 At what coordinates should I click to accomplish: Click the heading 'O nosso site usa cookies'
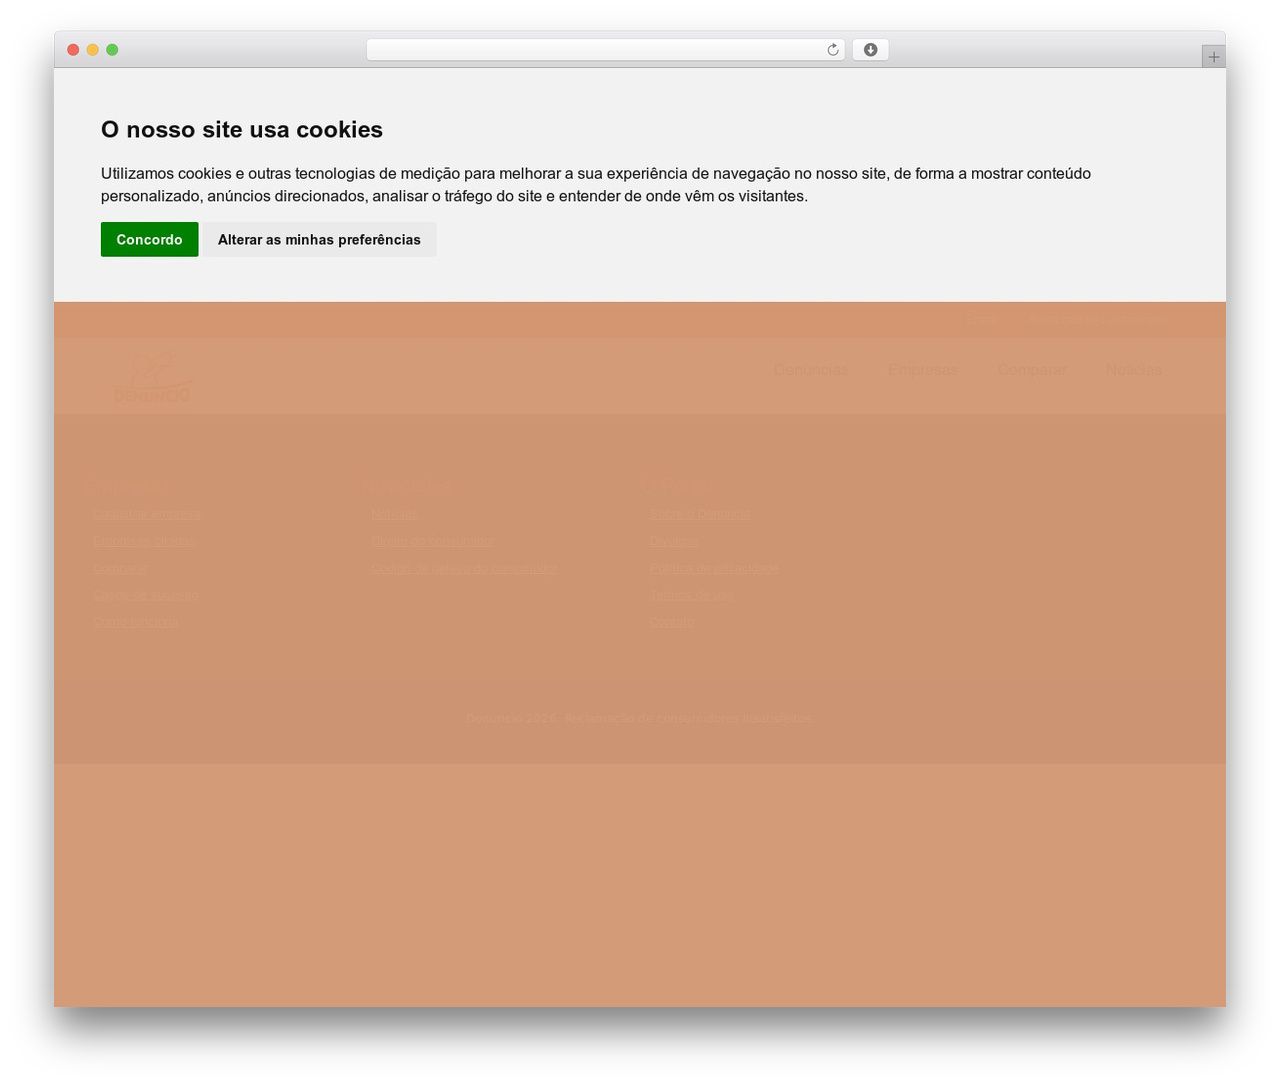242,129
